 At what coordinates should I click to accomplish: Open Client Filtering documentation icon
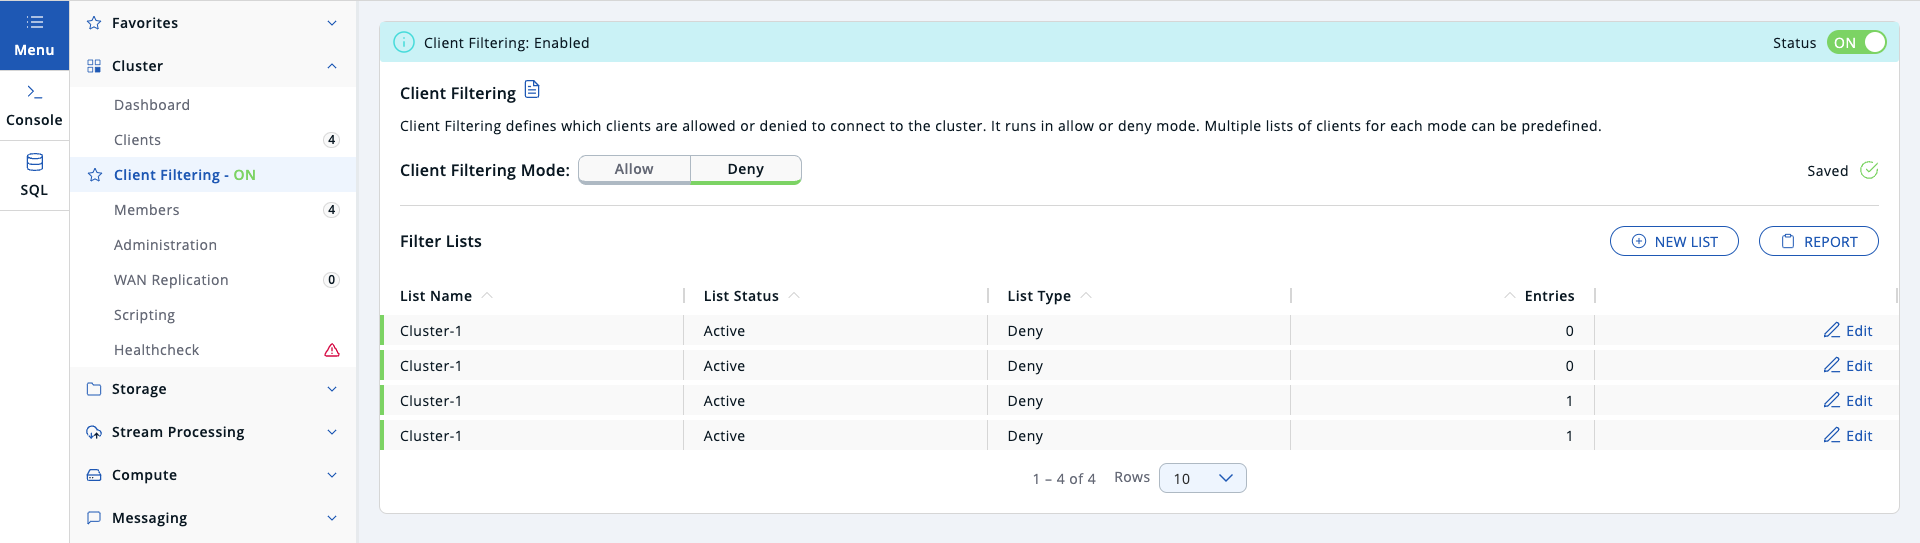(x=532, y=90)
